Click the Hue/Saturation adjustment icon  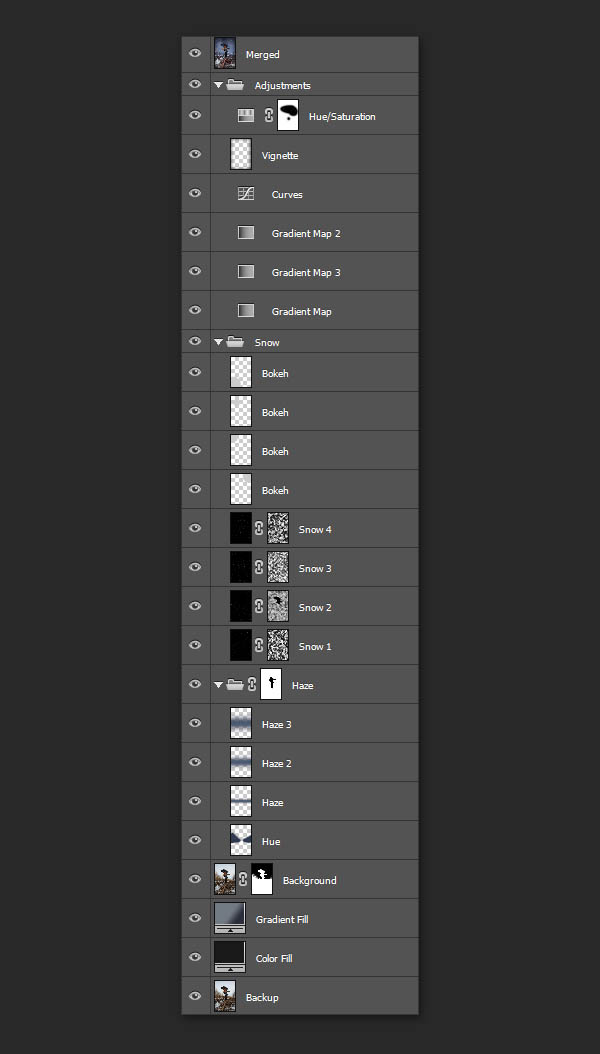coord(245,116)
